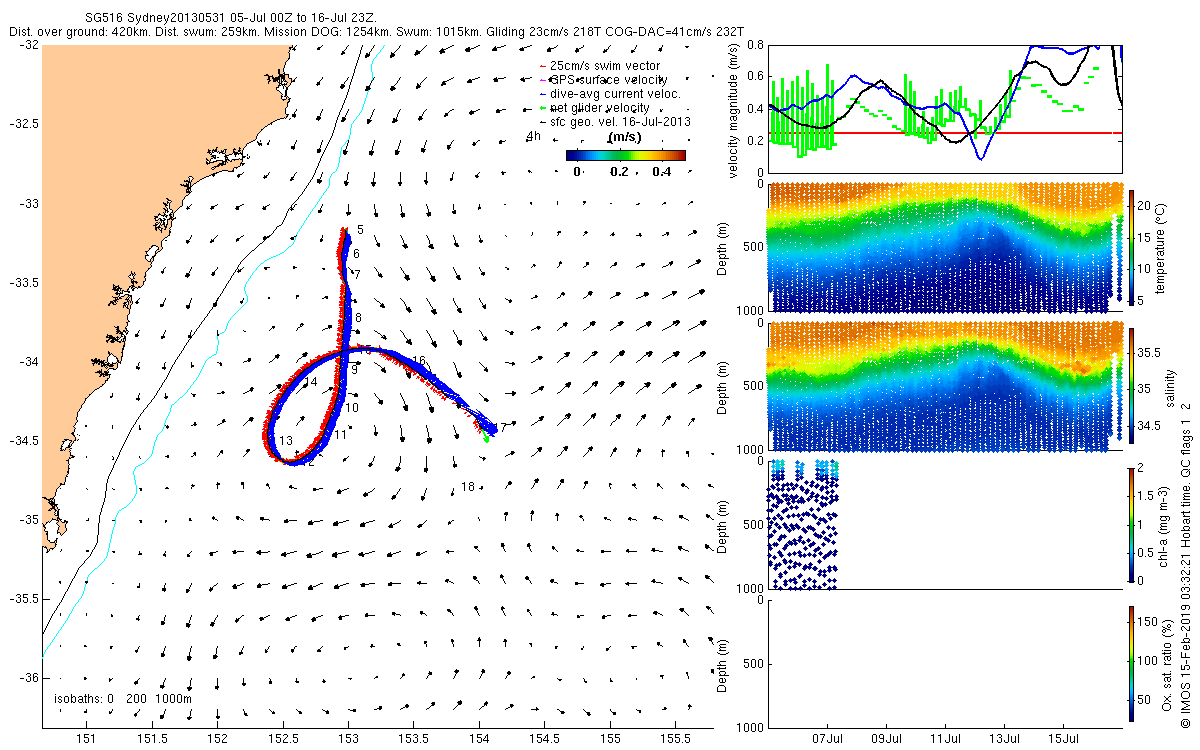Viewport: 1200px width, 750px height.
Task: Click the chl-a (mg m-3) colorbar
Action: [x=1132, y=523]
